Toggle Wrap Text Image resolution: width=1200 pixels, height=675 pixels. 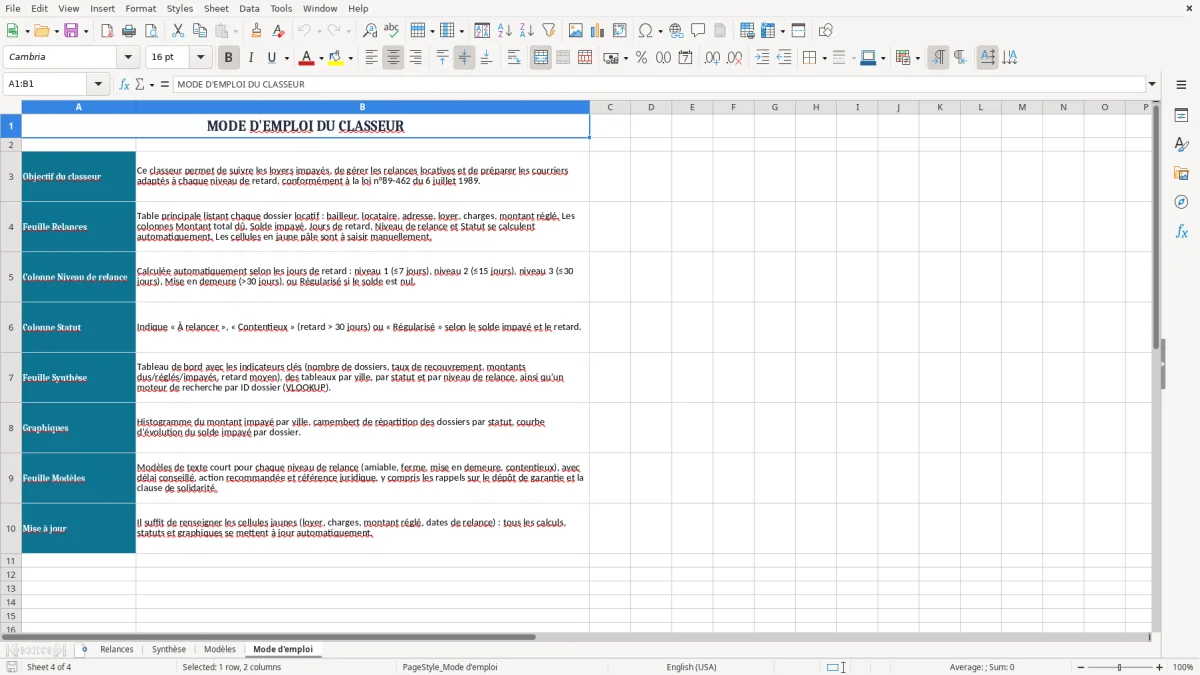coord(514,58)
